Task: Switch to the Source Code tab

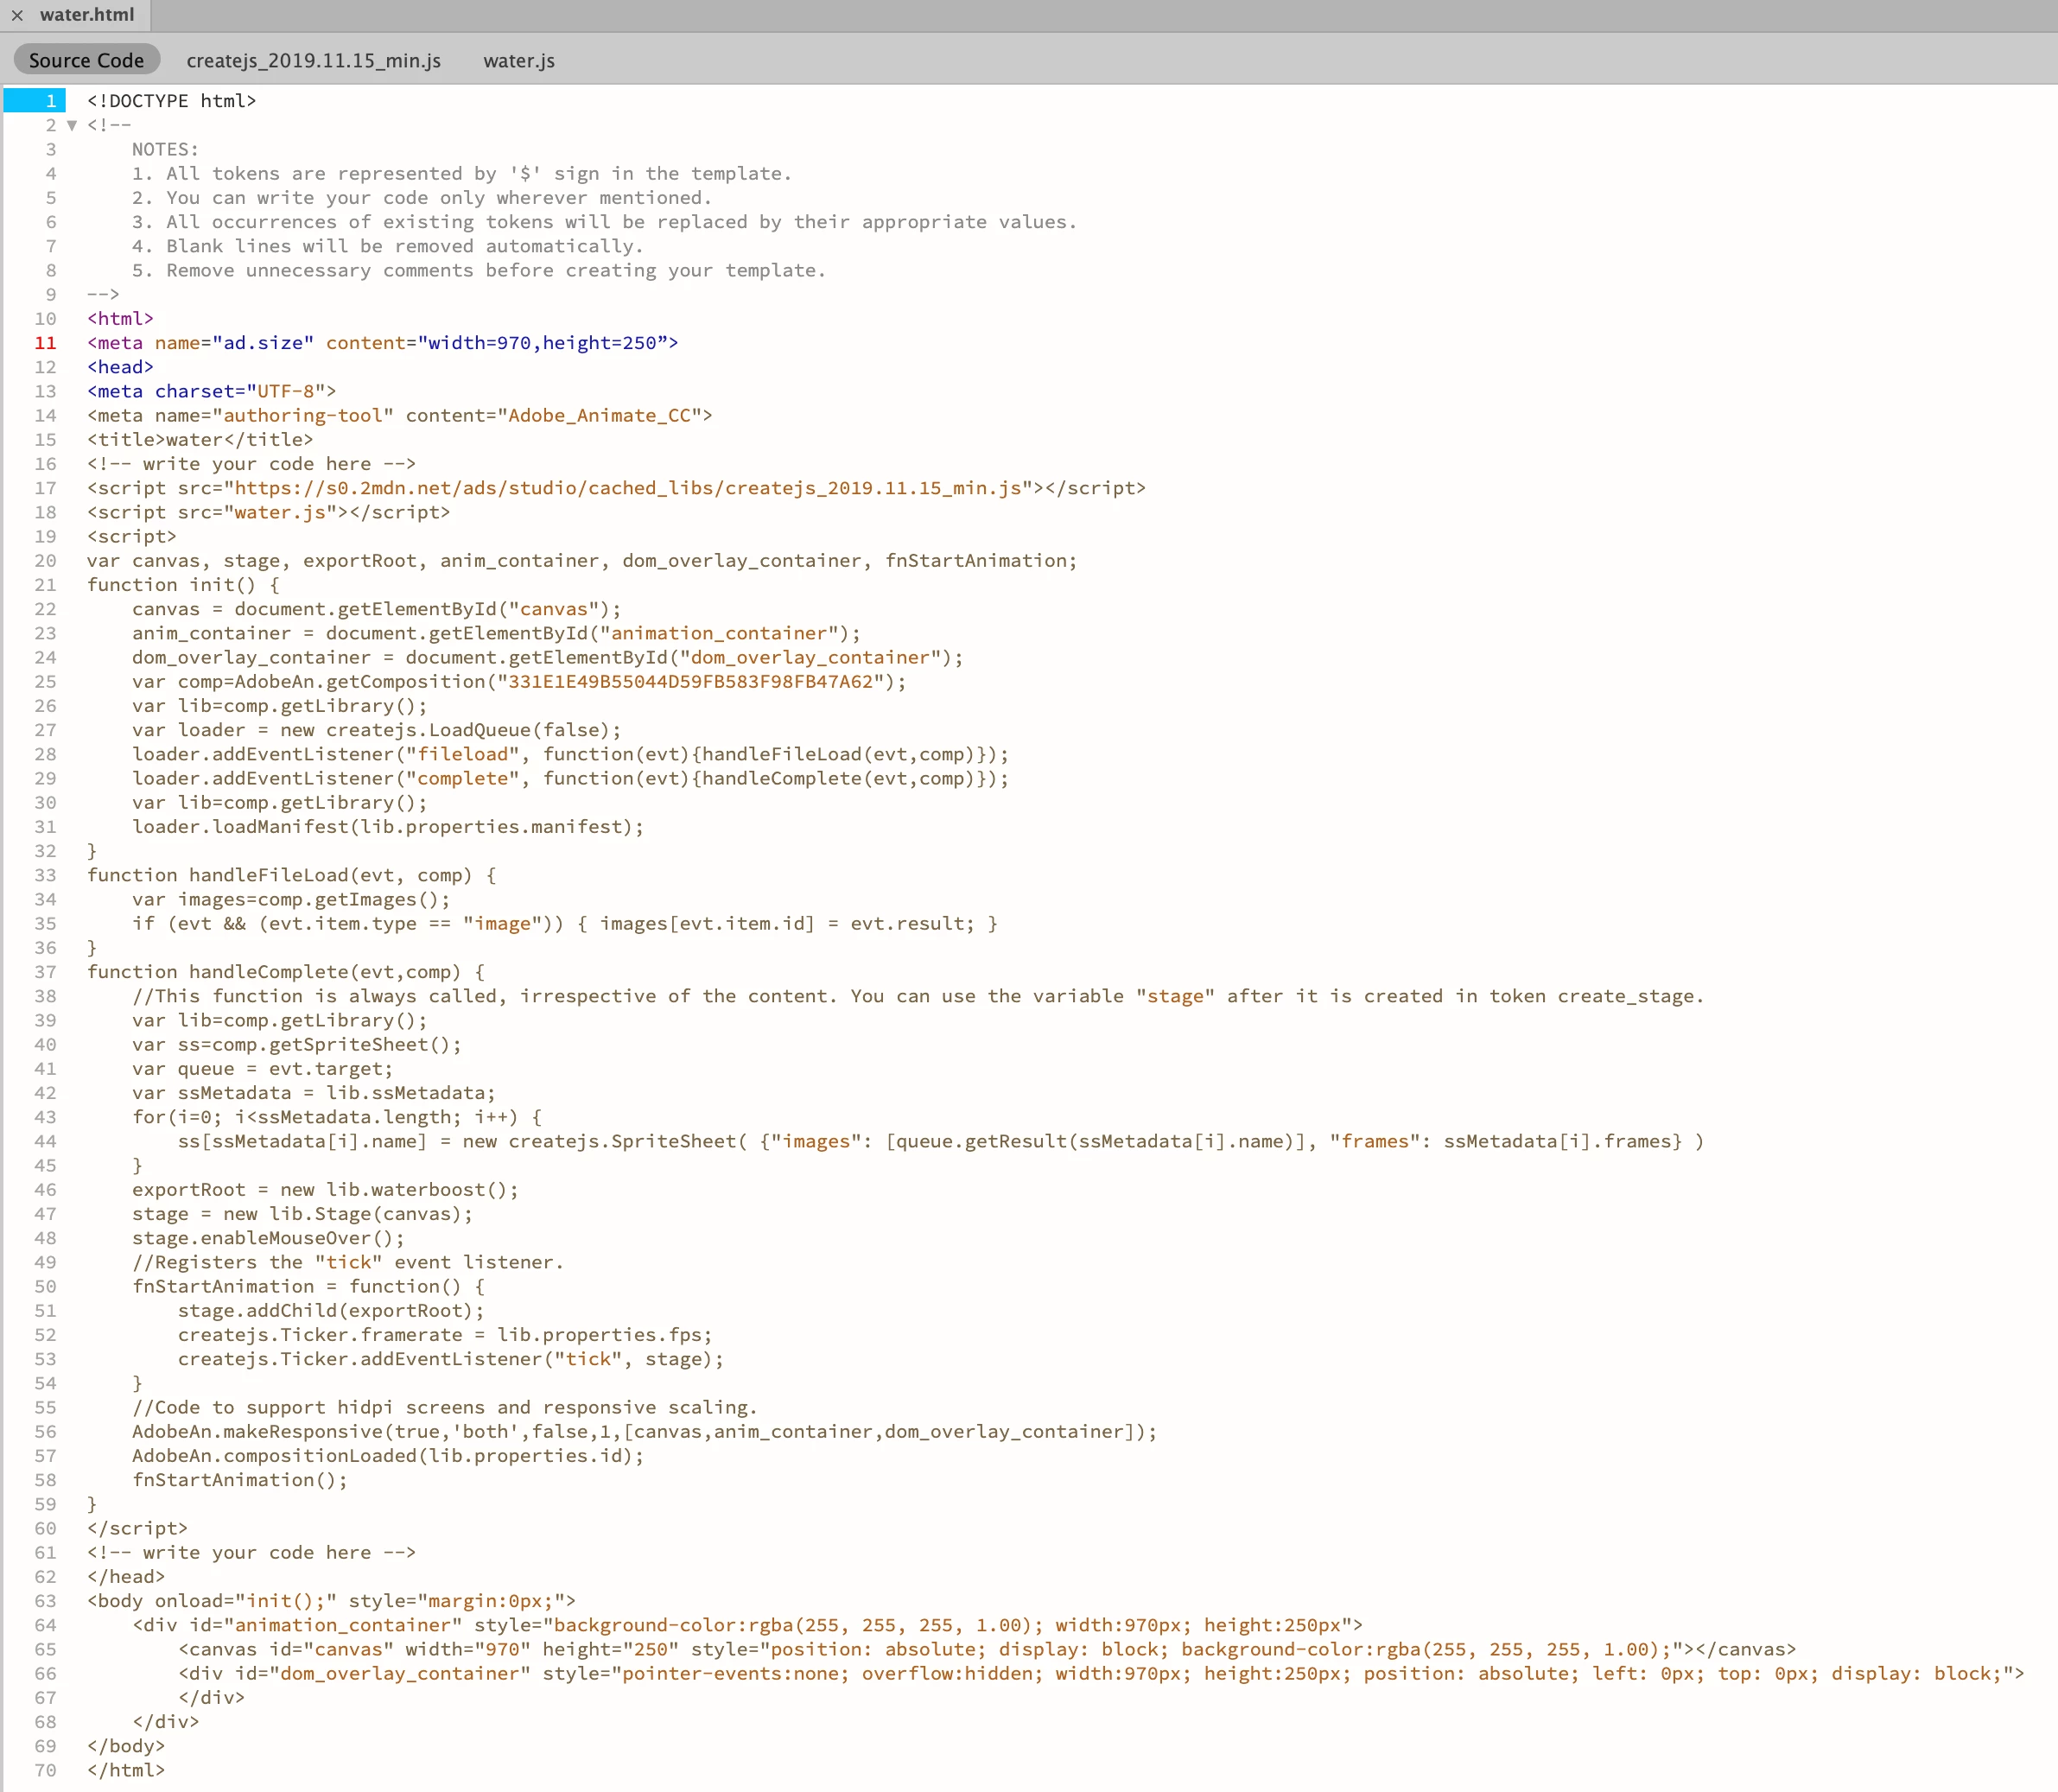Action: pyautogui.click(x=86, y=60)
